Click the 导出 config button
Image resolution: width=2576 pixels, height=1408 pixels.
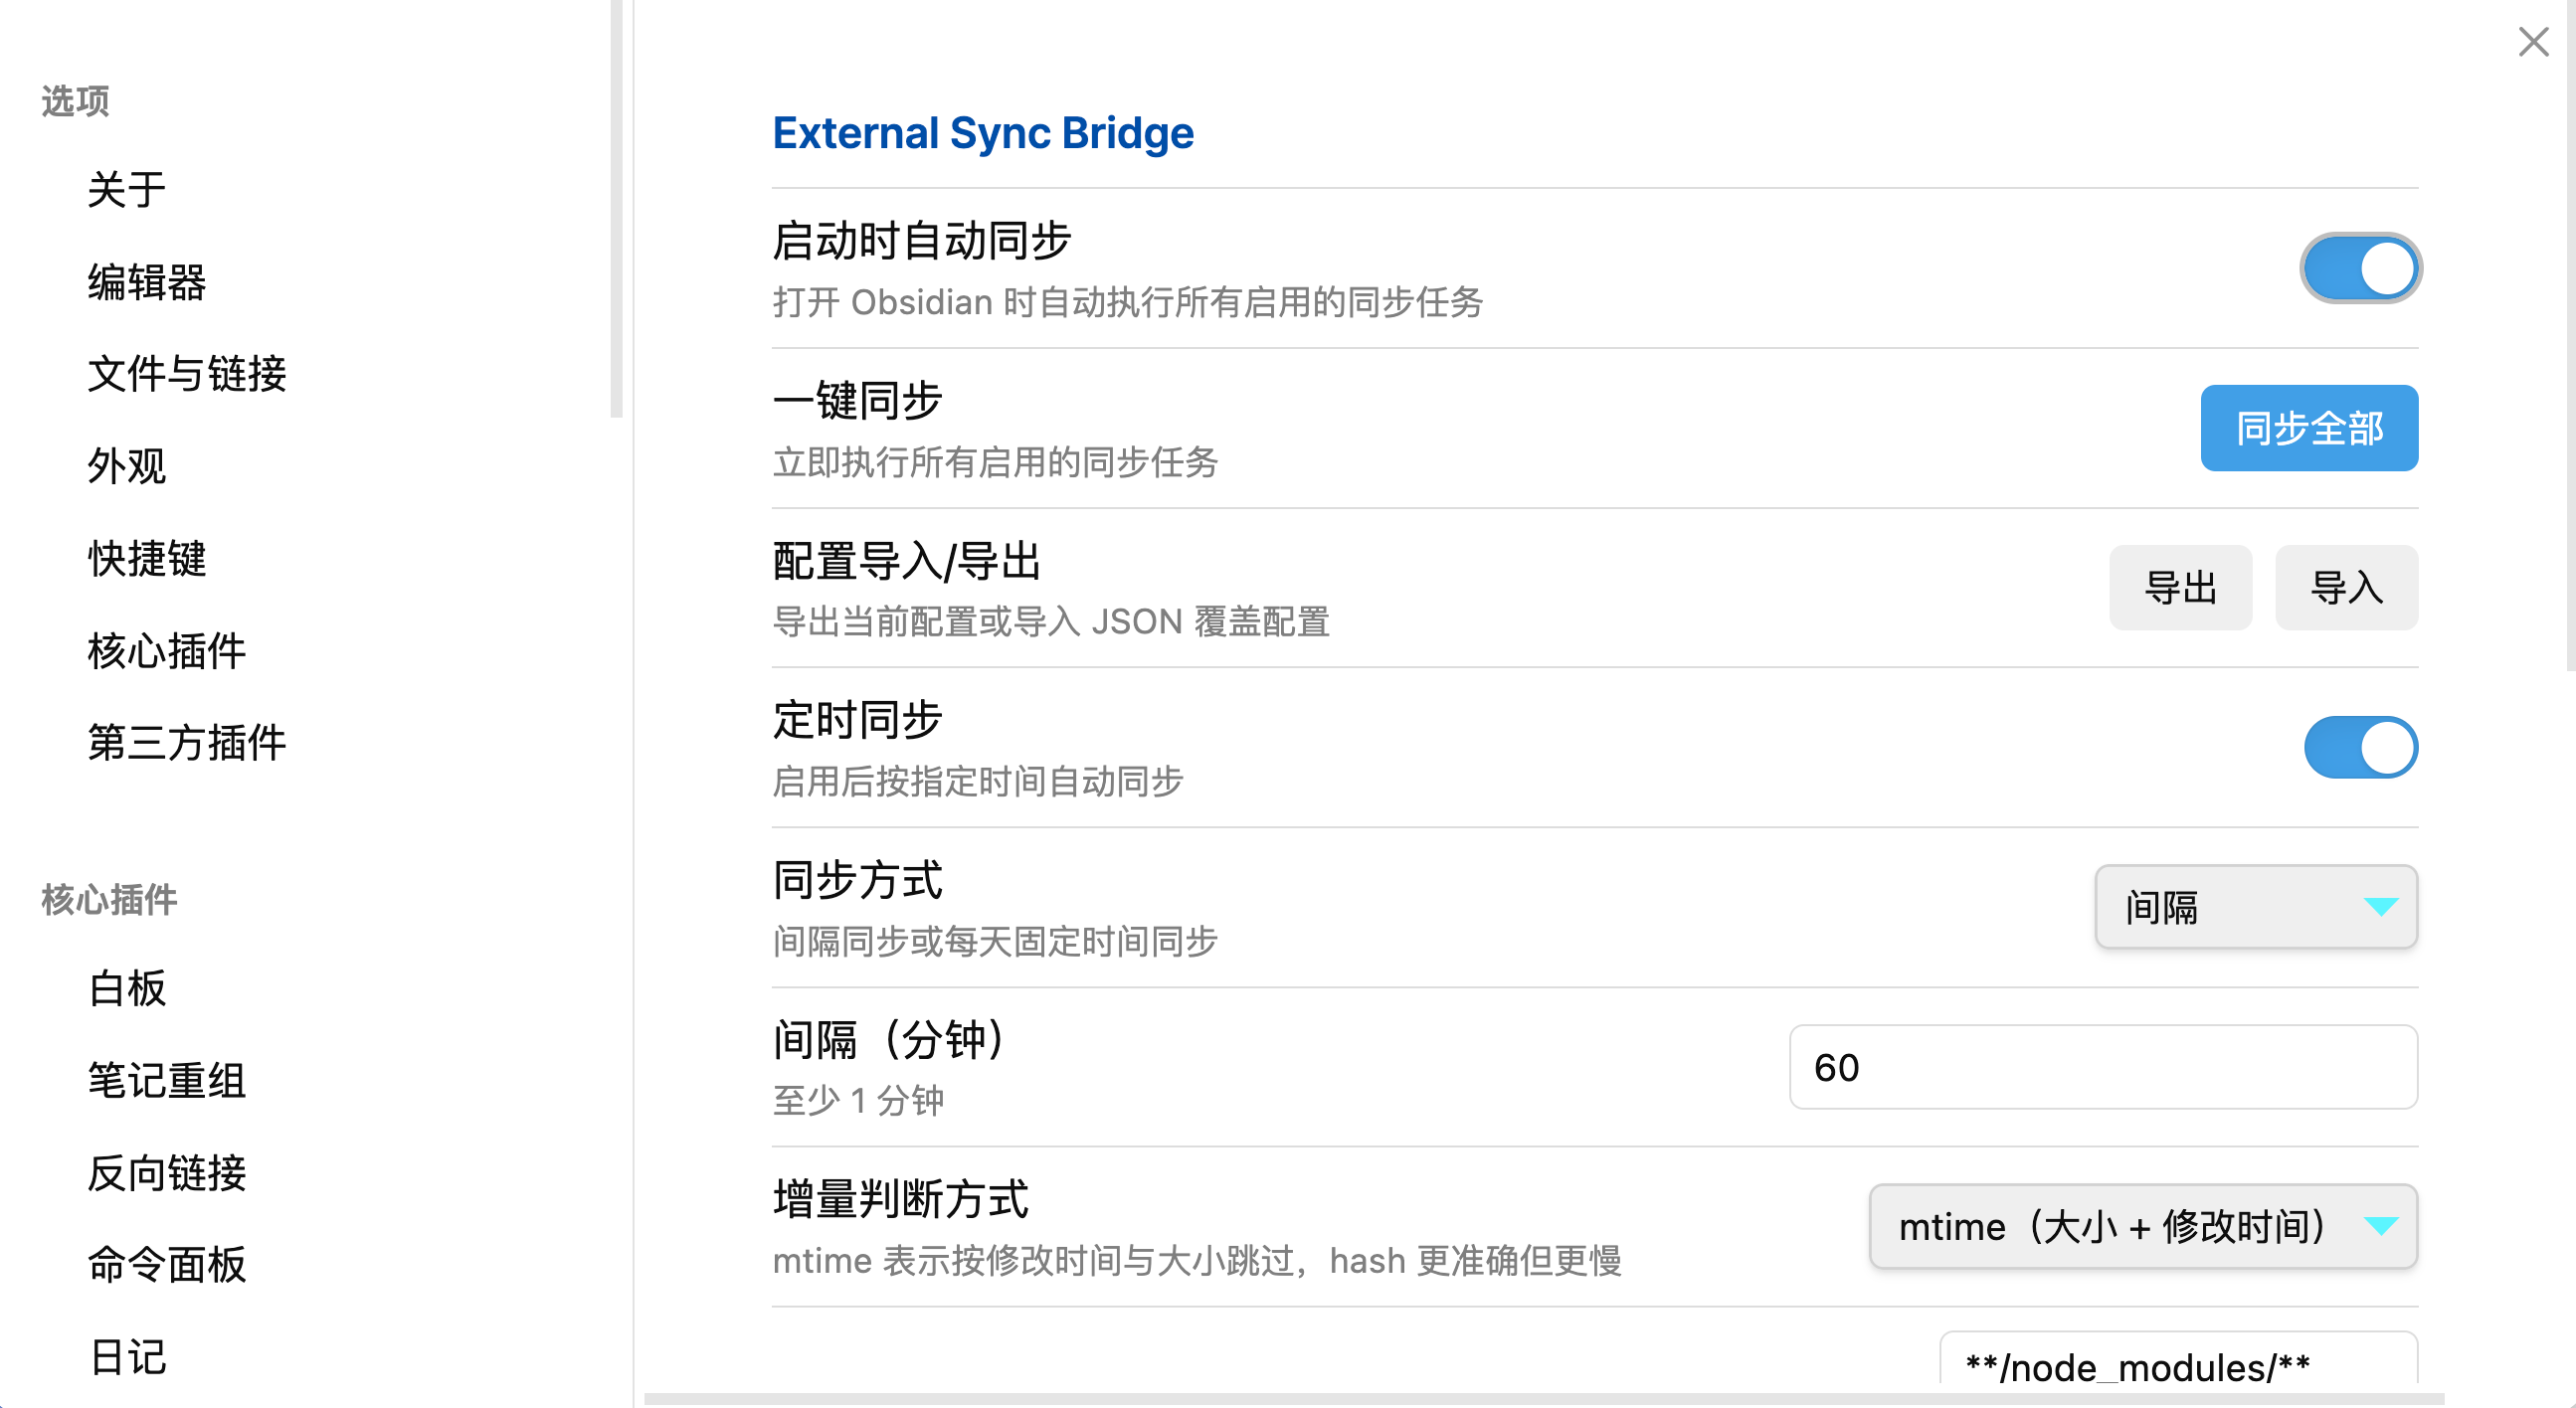[x=2180, y=588]
